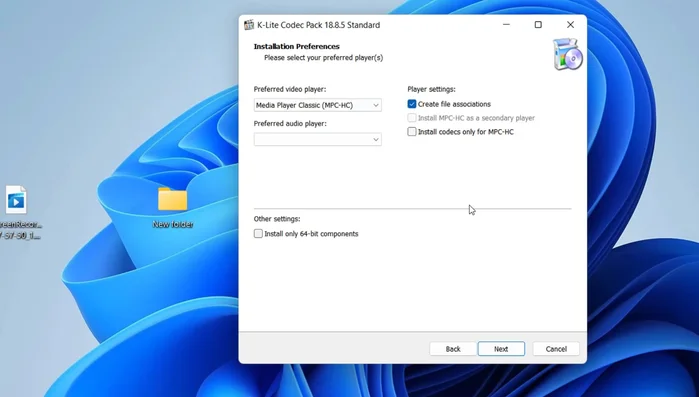Maximize the K-Lite Codec Pack window
The height and width of the screenshot is (397, 699).
tap(538, 25)
